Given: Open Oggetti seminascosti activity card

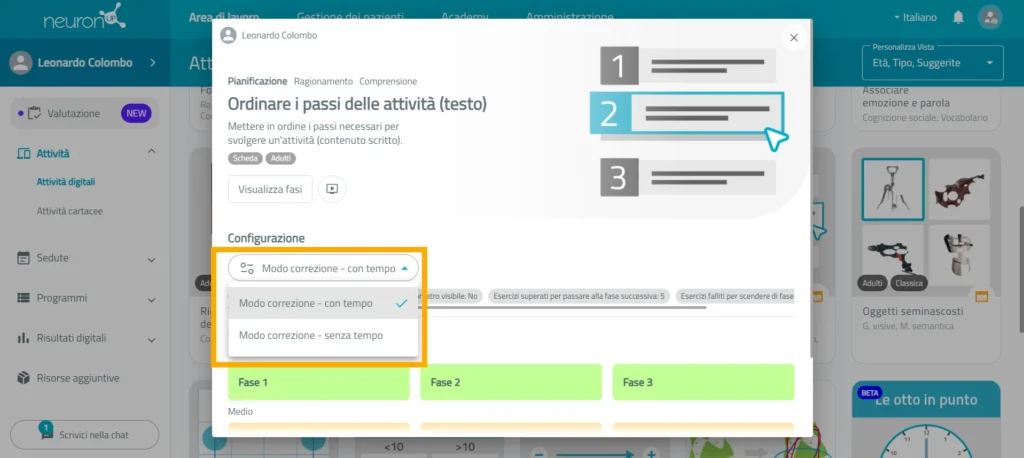Looking at the screenshot, I should point(926,255).
